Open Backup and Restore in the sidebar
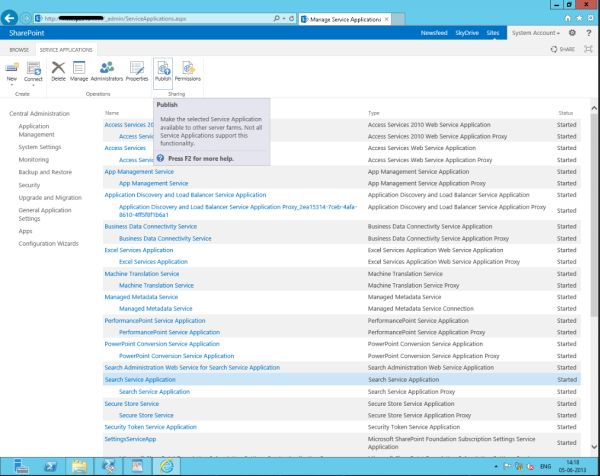Viewport: 600px width, 476px height. click(x=45, y=172)
